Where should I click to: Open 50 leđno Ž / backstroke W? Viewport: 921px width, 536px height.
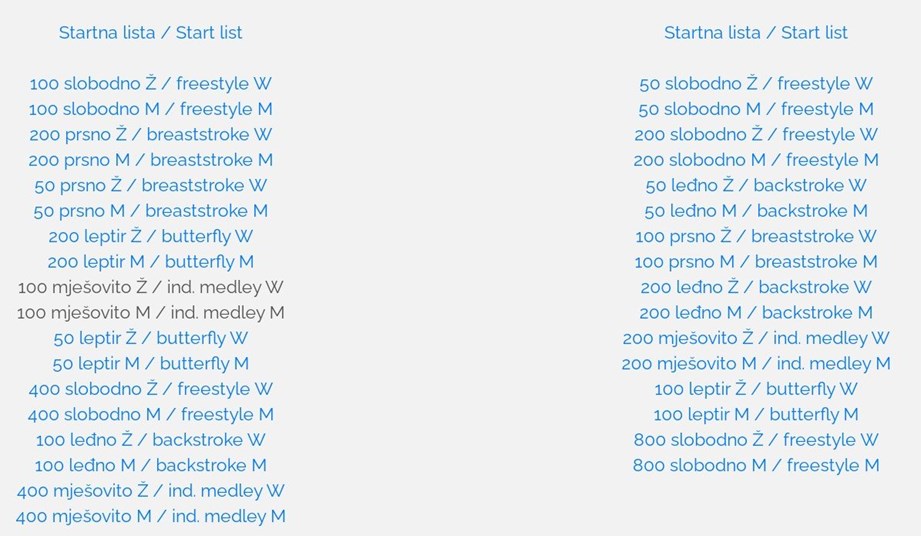click(x=756, y=186)
